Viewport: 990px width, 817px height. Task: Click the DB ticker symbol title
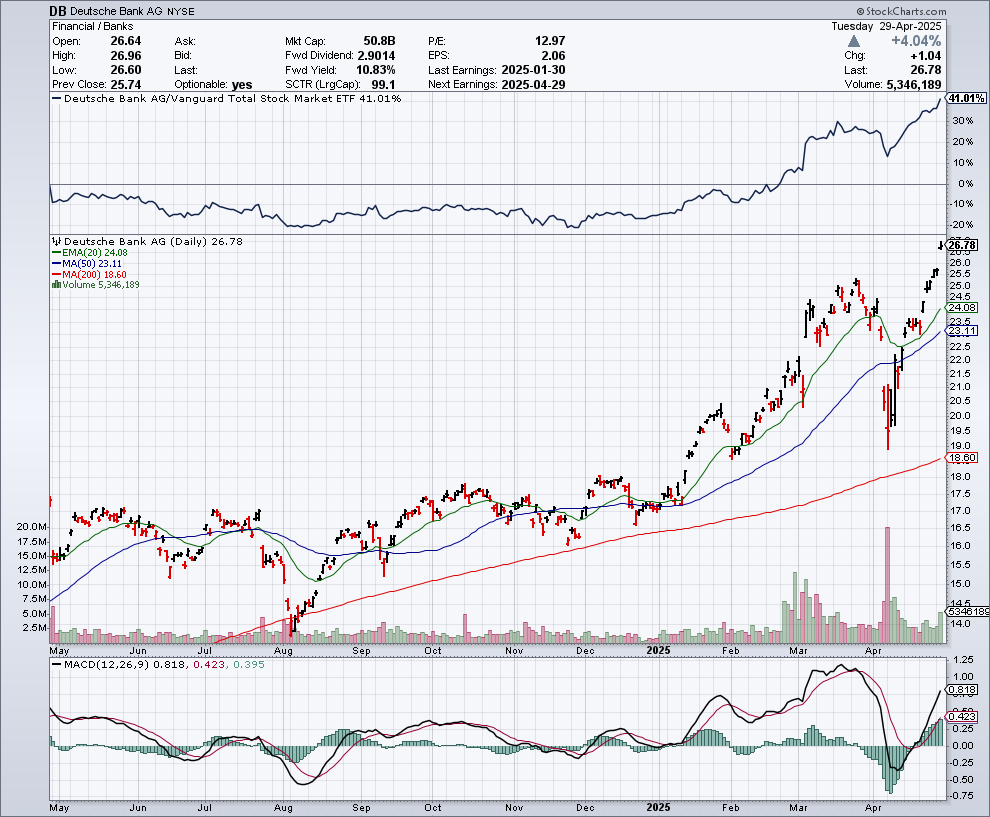pos(58,11)
